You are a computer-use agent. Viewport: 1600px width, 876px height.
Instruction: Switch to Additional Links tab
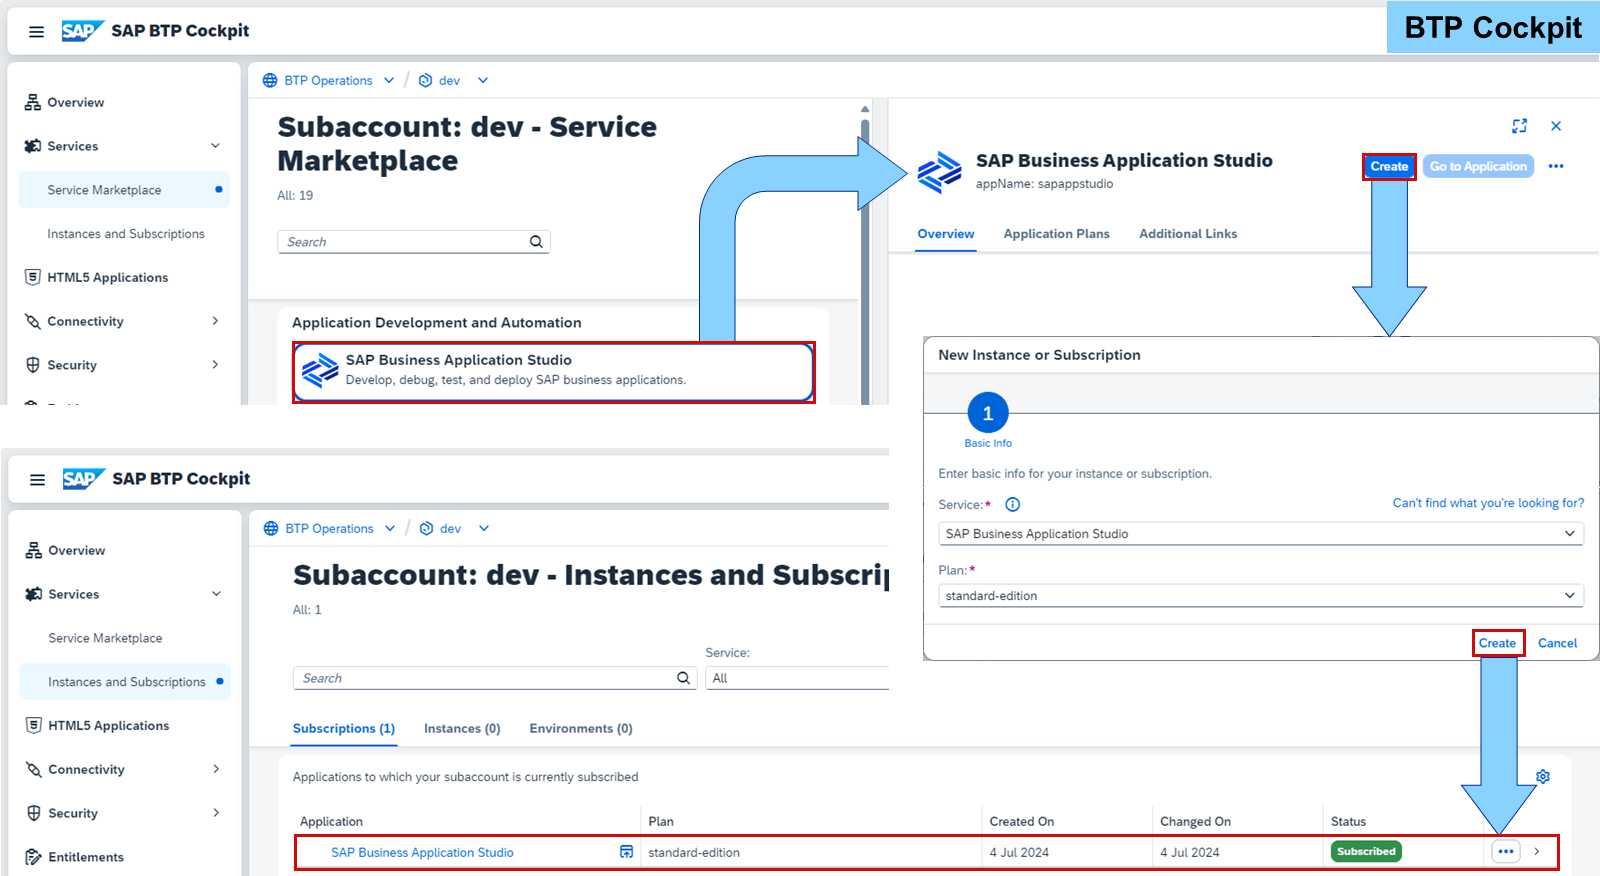point(1188,234)
